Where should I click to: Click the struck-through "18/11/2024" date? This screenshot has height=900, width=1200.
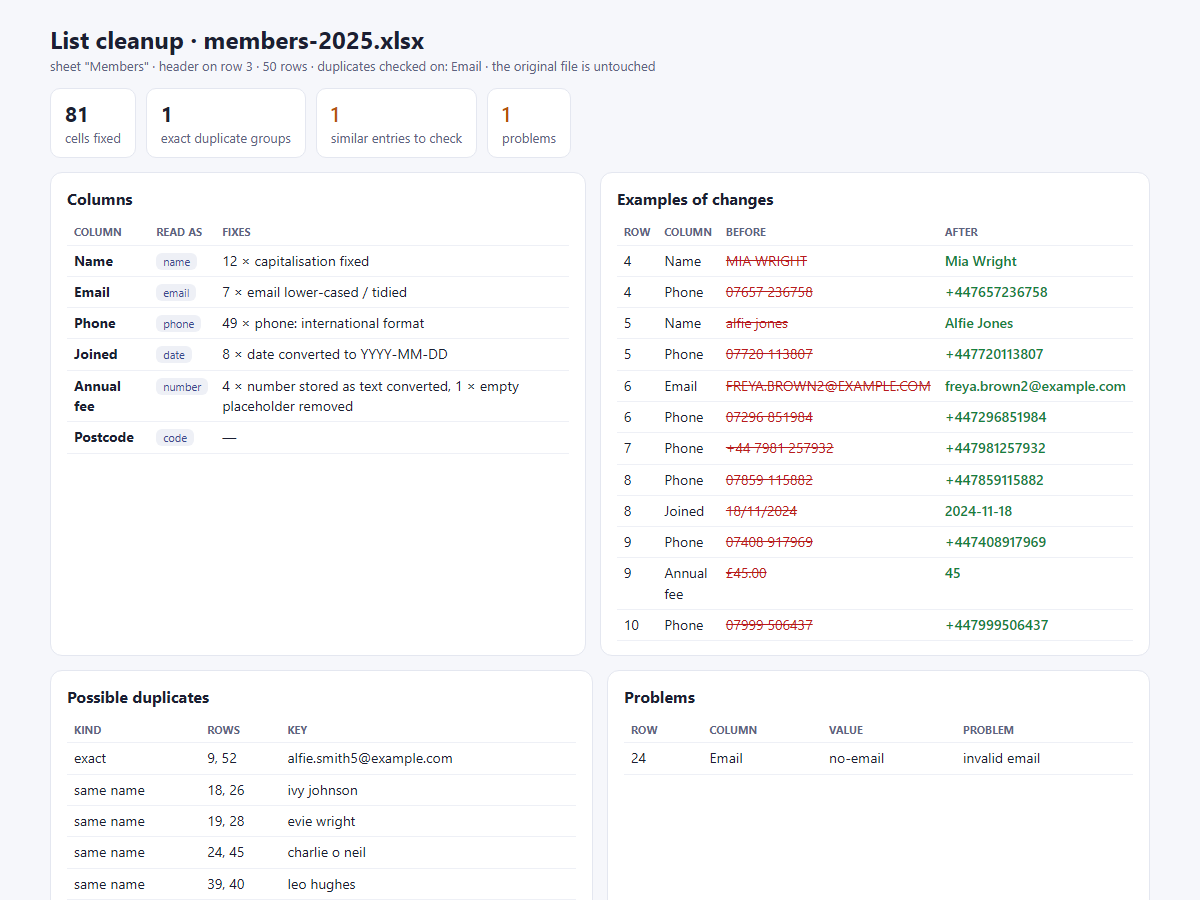(x=761, y=511)
